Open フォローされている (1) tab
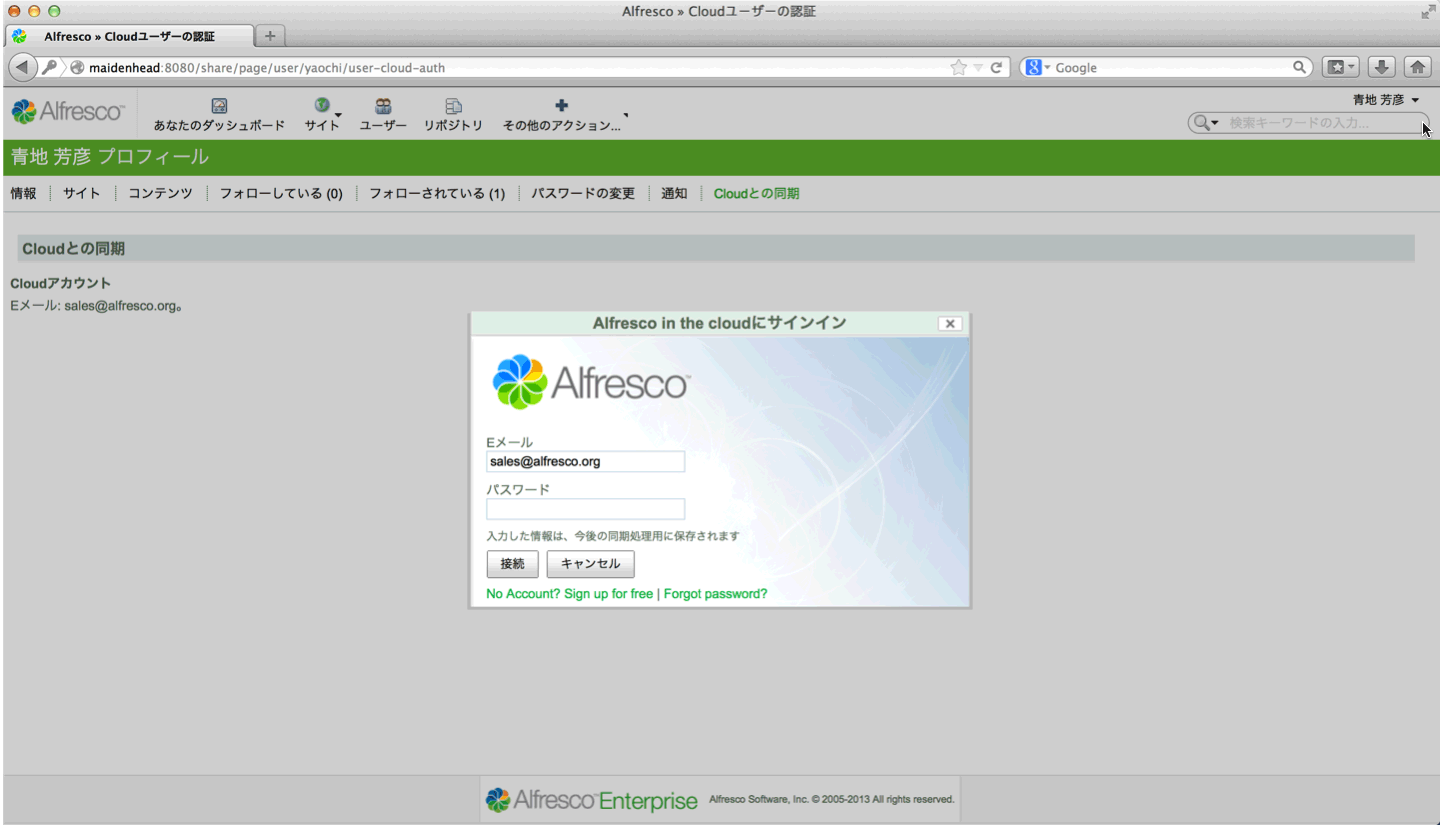1440x825 pixels. [437, 193]
